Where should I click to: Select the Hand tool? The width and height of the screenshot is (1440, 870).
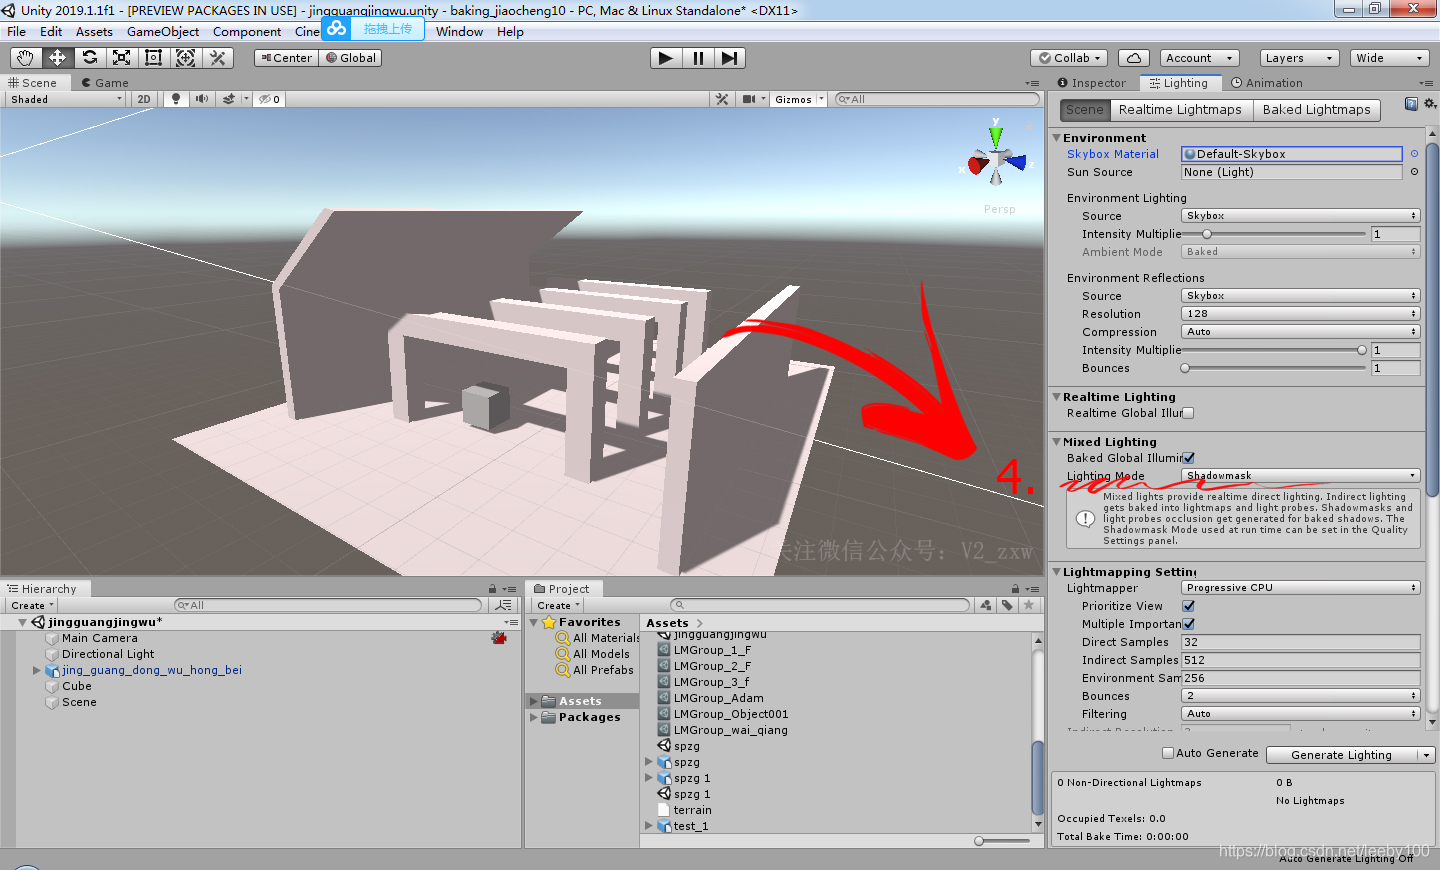pos(26,58)
